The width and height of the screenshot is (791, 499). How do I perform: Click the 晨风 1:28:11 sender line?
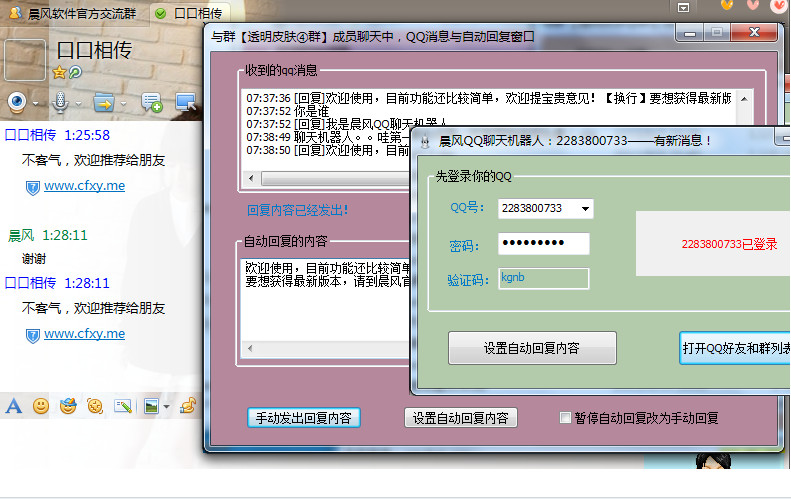(x=48, y=235)
